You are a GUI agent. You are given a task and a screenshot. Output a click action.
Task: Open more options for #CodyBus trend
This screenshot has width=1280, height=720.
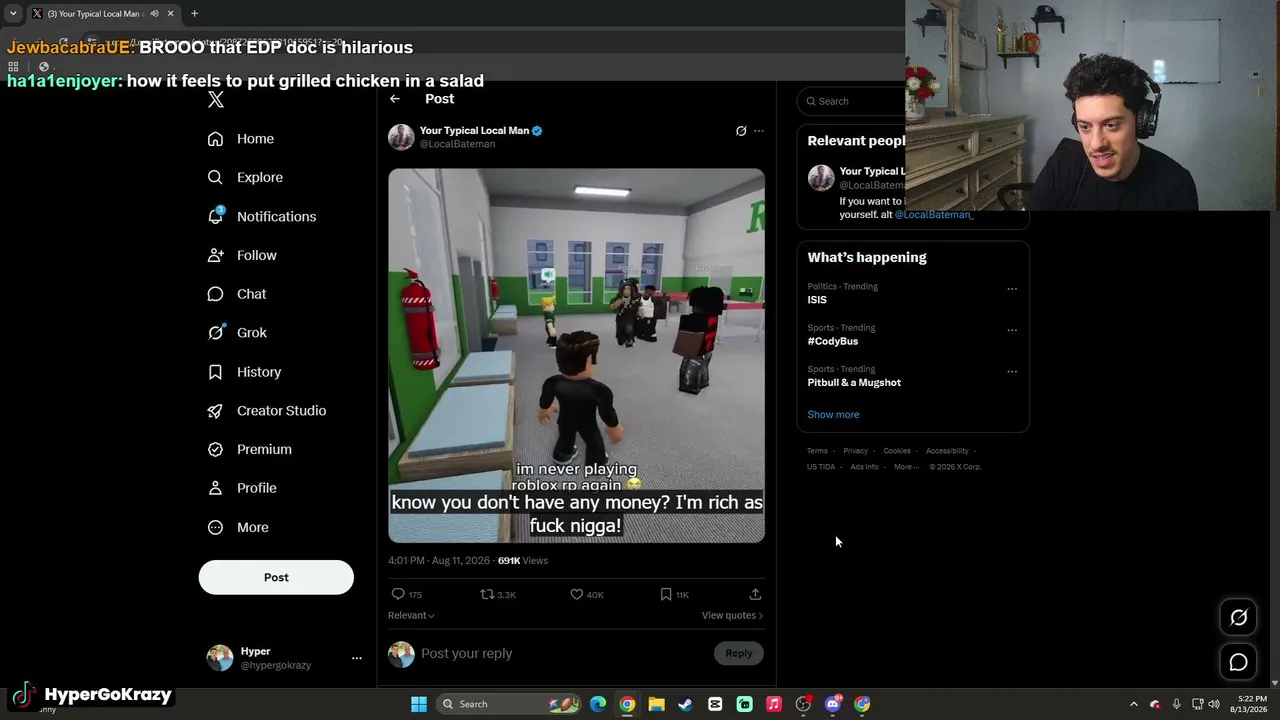click(1012, 330)
